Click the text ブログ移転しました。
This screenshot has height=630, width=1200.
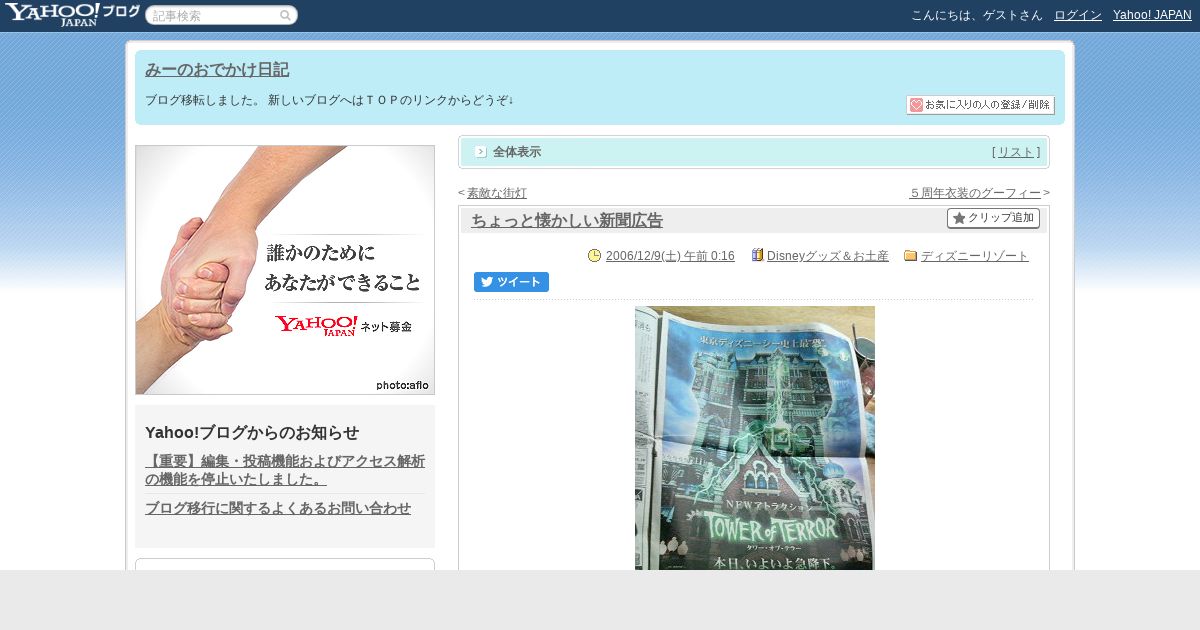[x=203, y=100]
